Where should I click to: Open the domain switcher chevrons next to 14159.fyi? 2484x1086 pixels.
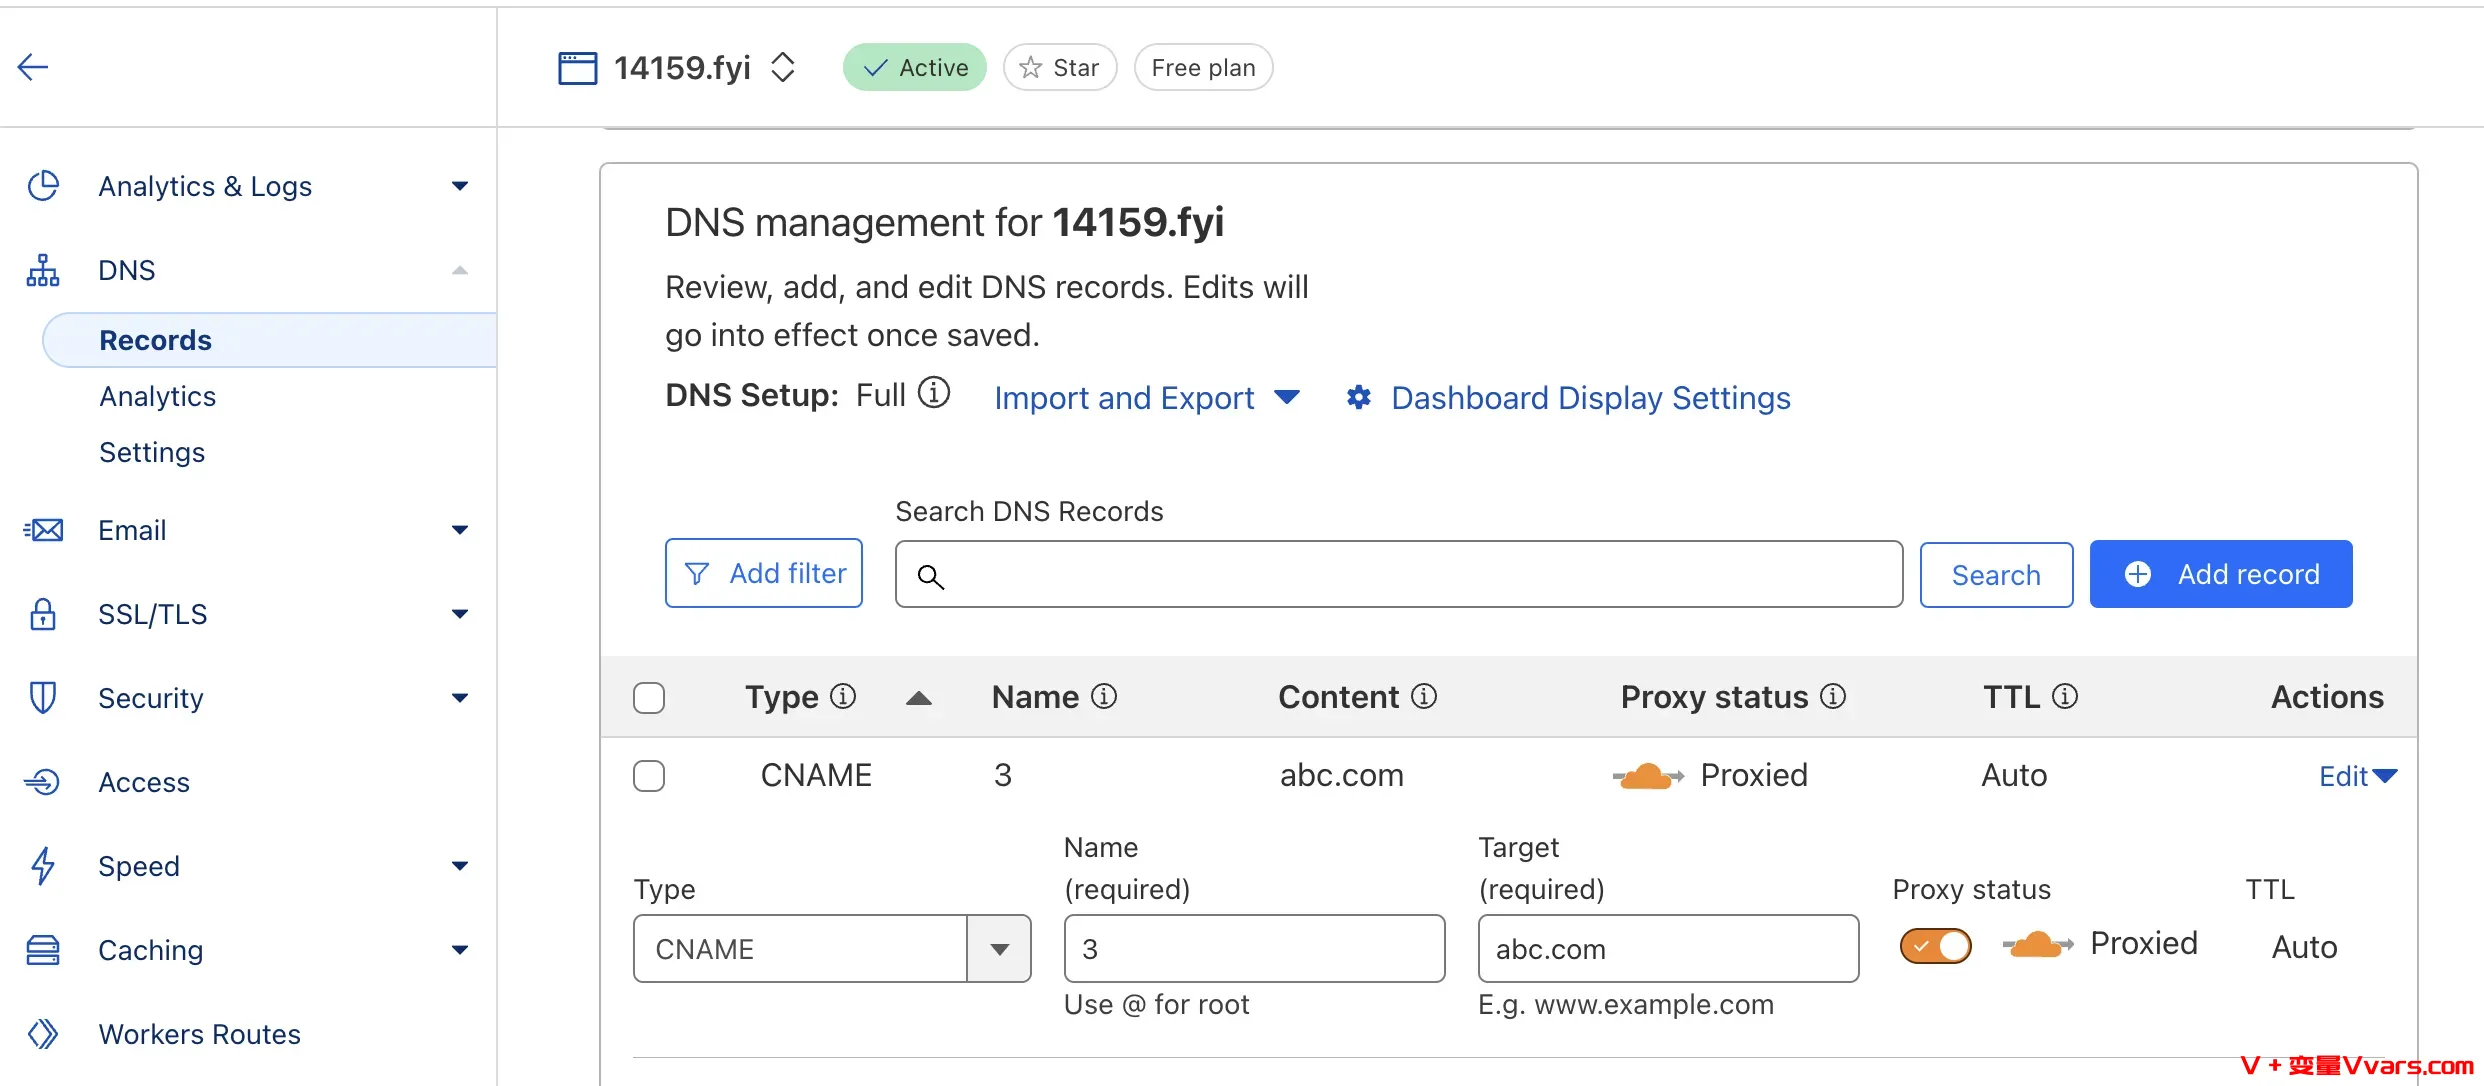point(783,68)
